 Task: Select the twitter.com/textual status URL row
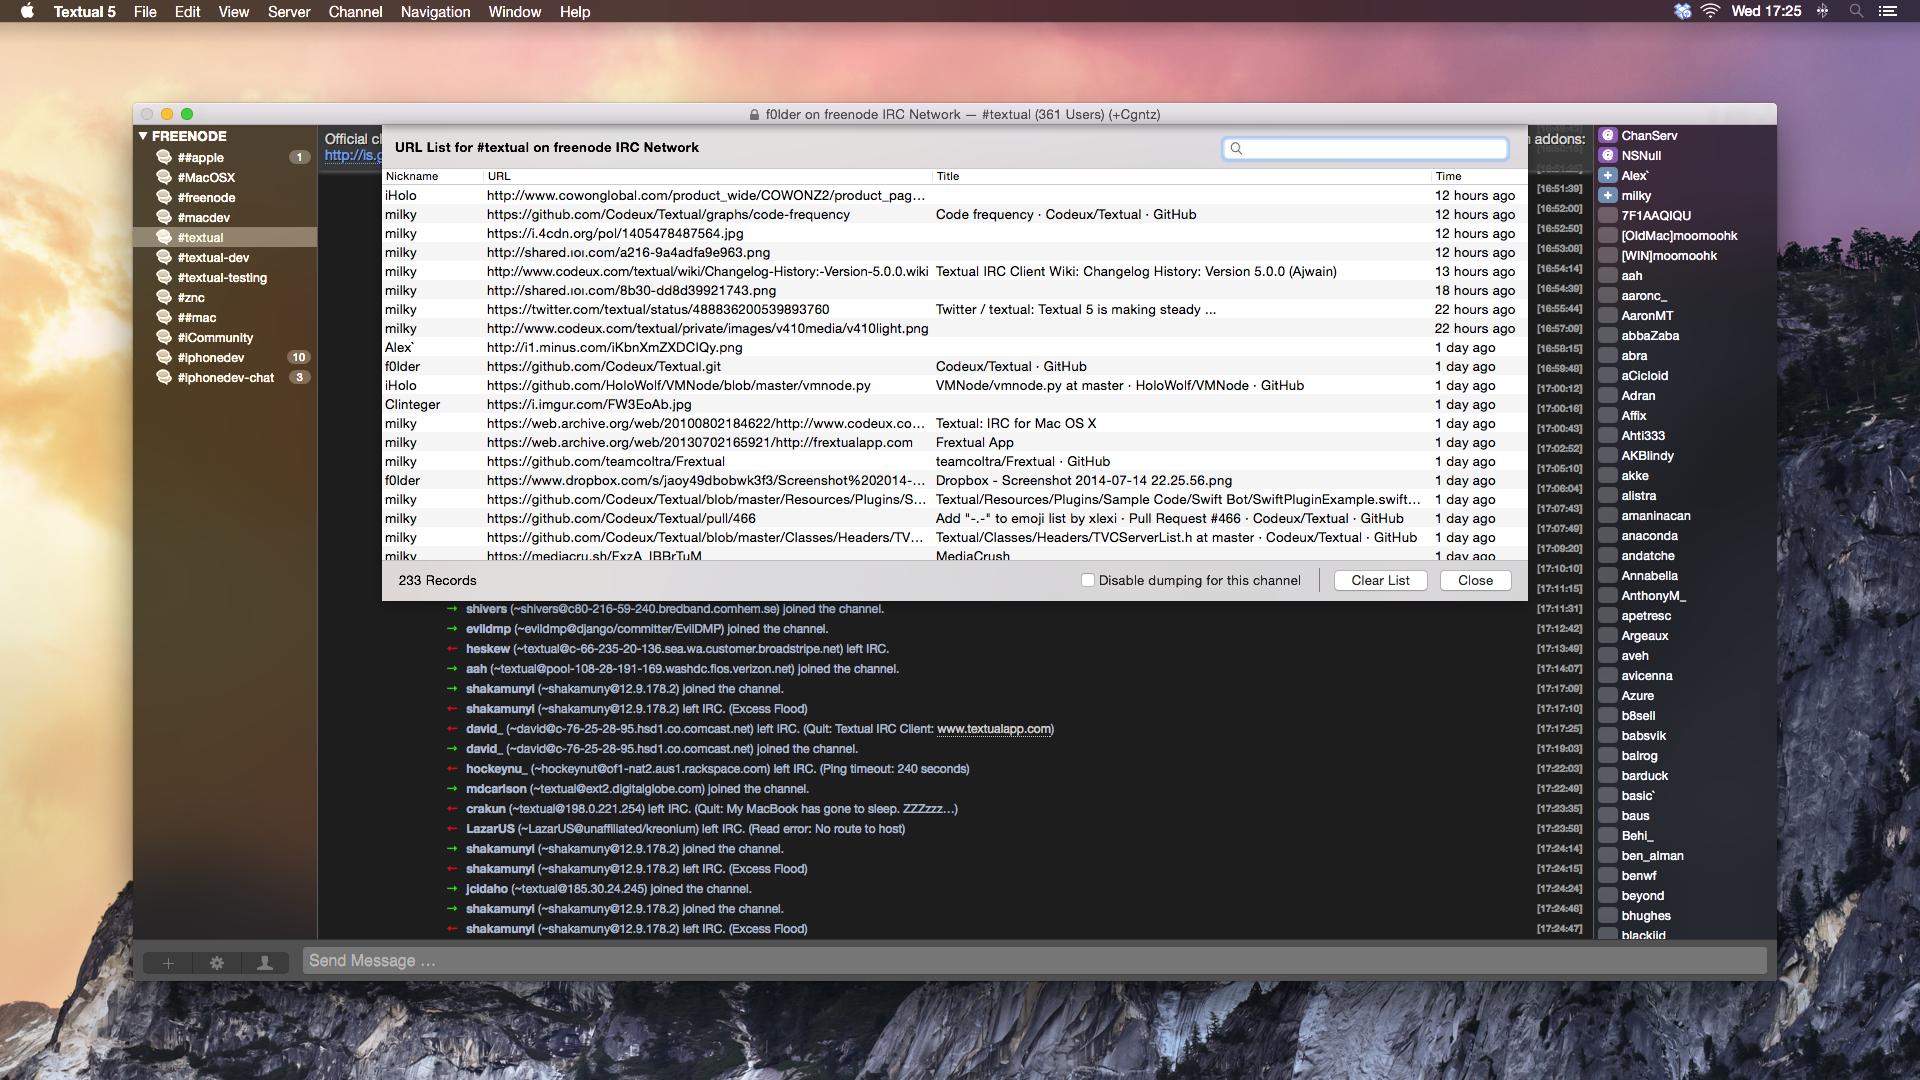(x=955, y=309)
